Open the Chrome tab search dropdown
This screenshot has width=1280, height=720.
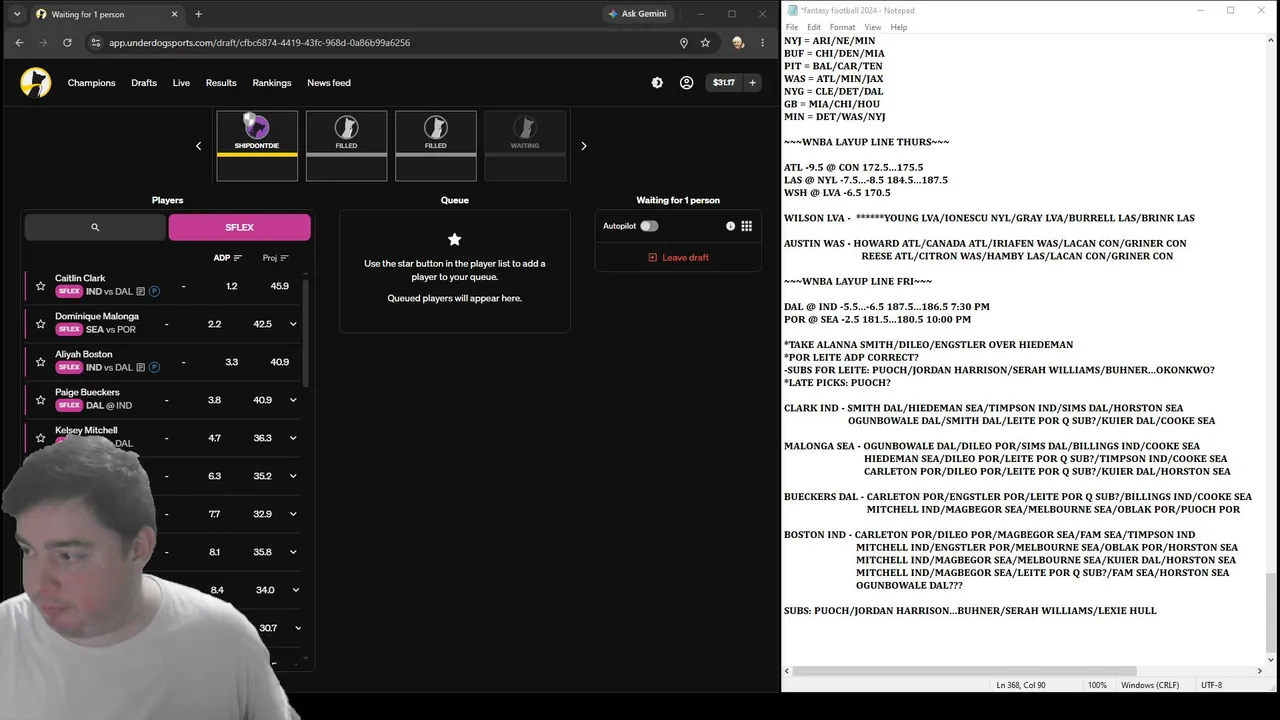click(x=17, y=14)
